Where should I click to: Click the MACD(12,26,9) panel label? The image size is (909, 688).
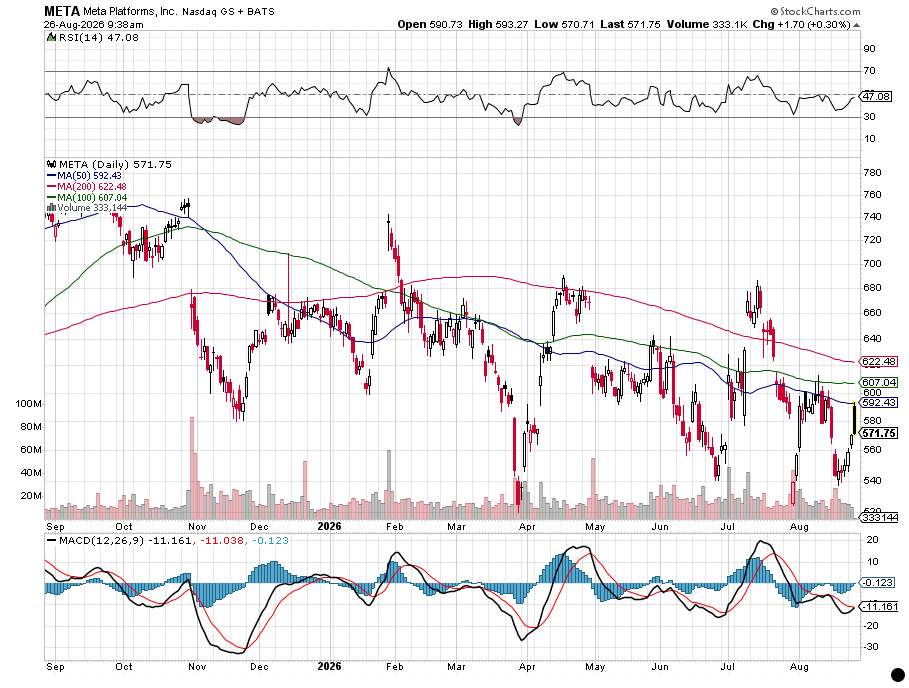(101, 541)
